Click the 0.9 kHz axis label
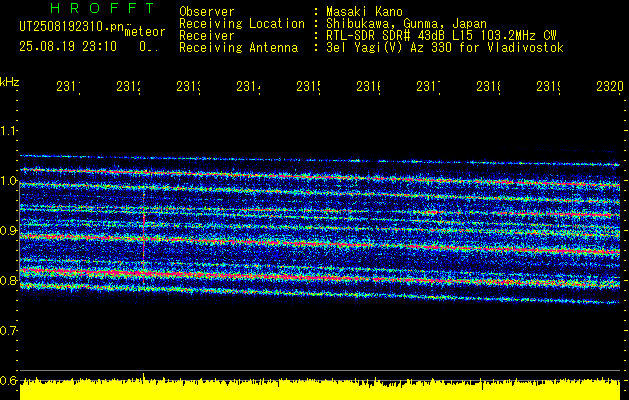Screen dimensions: 629x400 [x=9, y=231]
